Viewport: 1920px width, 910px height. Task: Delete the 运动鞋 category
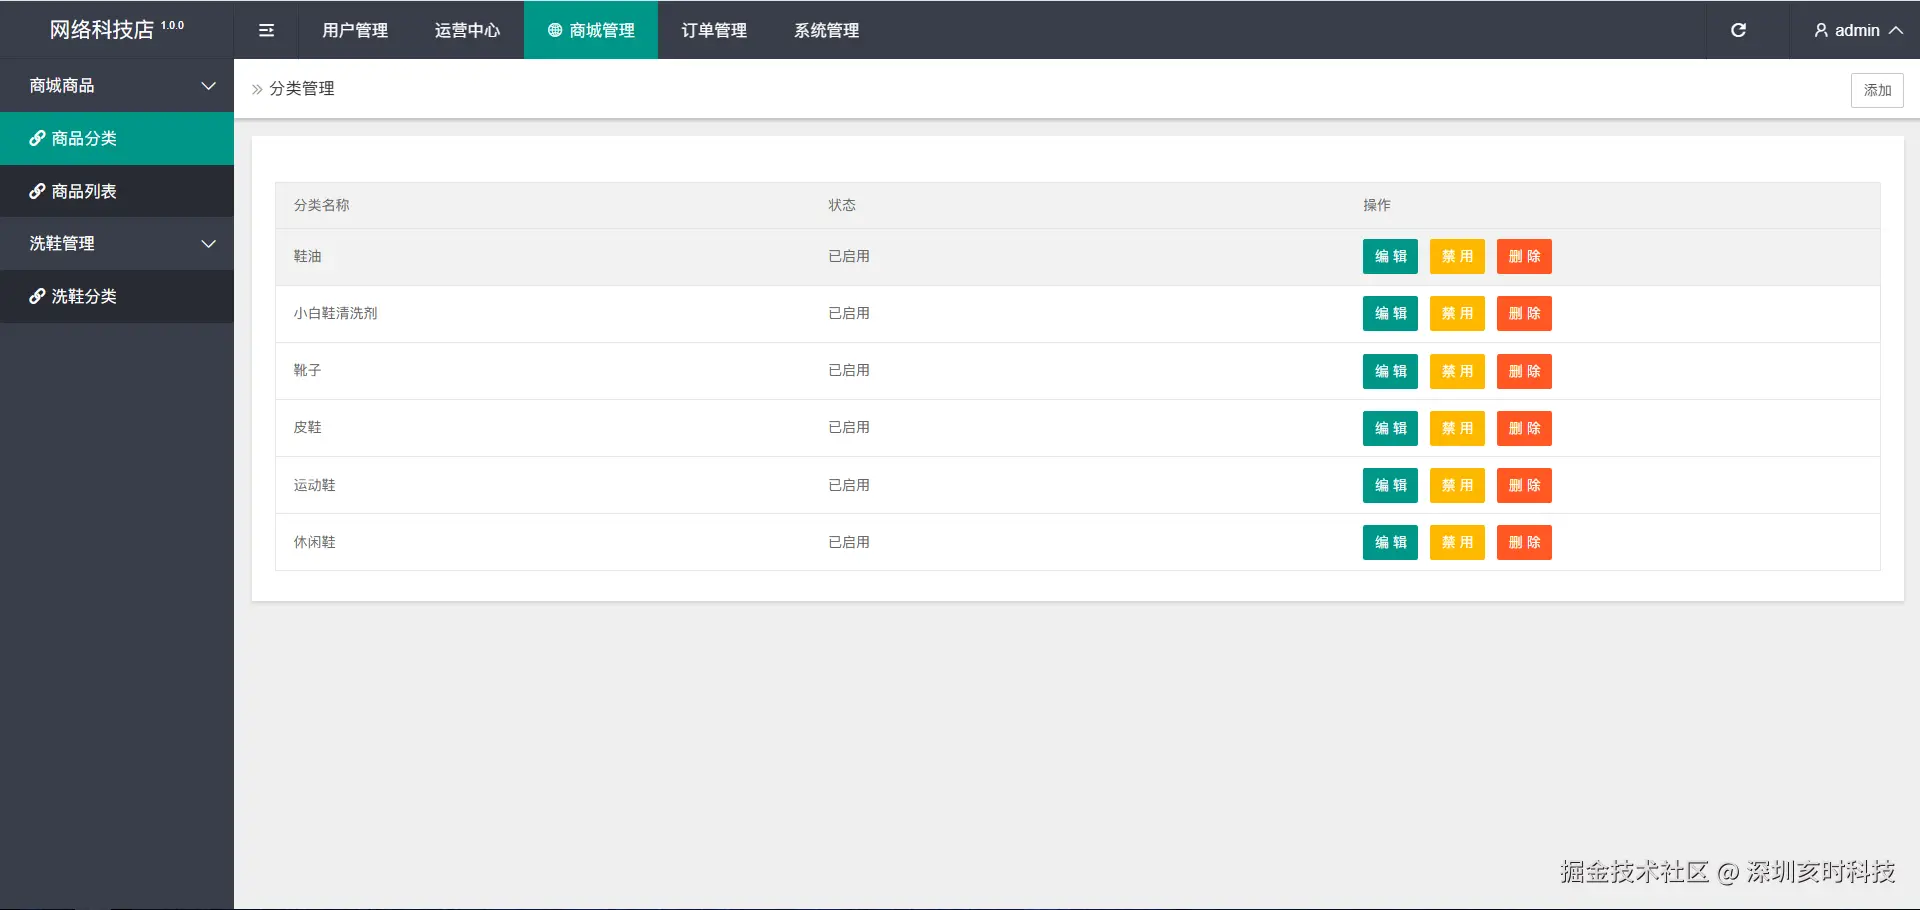tap(1524, 485)
